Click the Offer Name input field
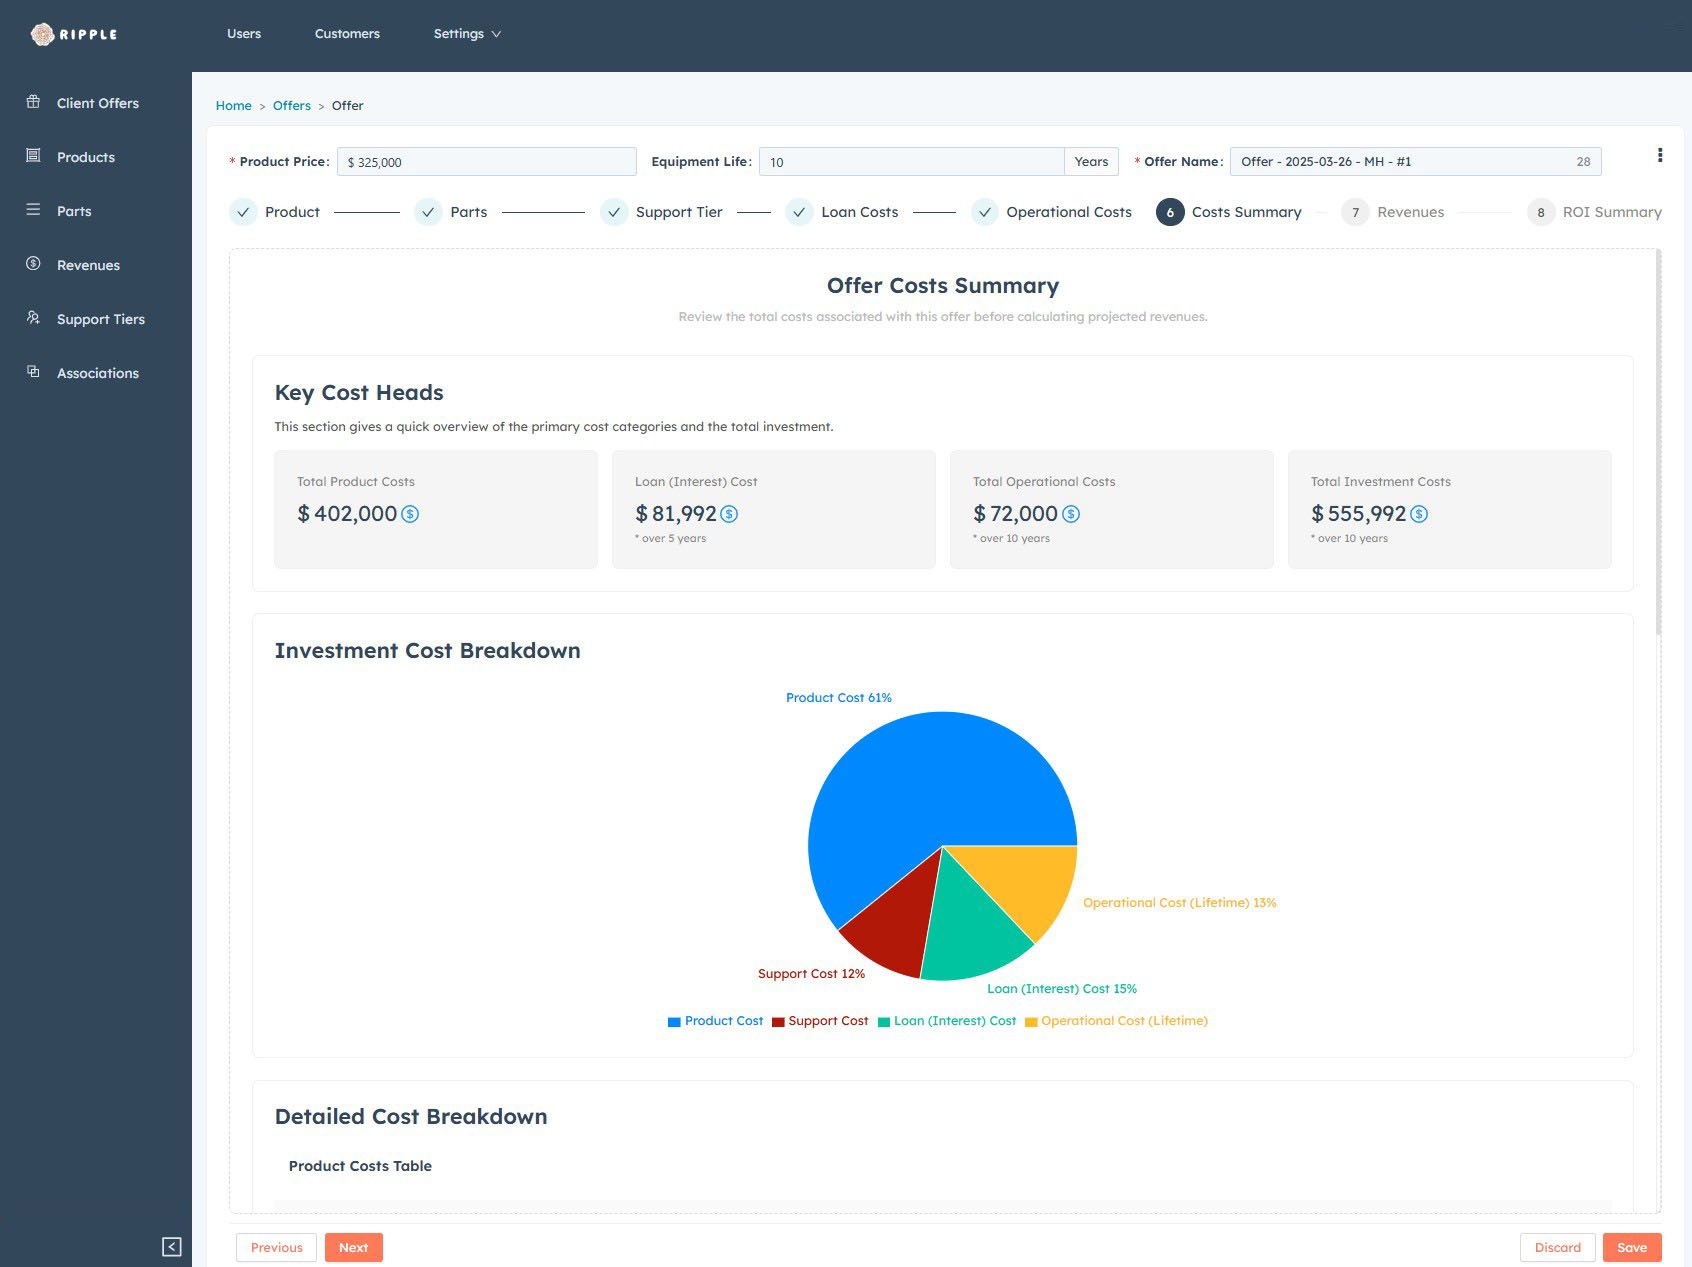The height and width of the screenshot is (1267, 1692). click(1416, 162)
